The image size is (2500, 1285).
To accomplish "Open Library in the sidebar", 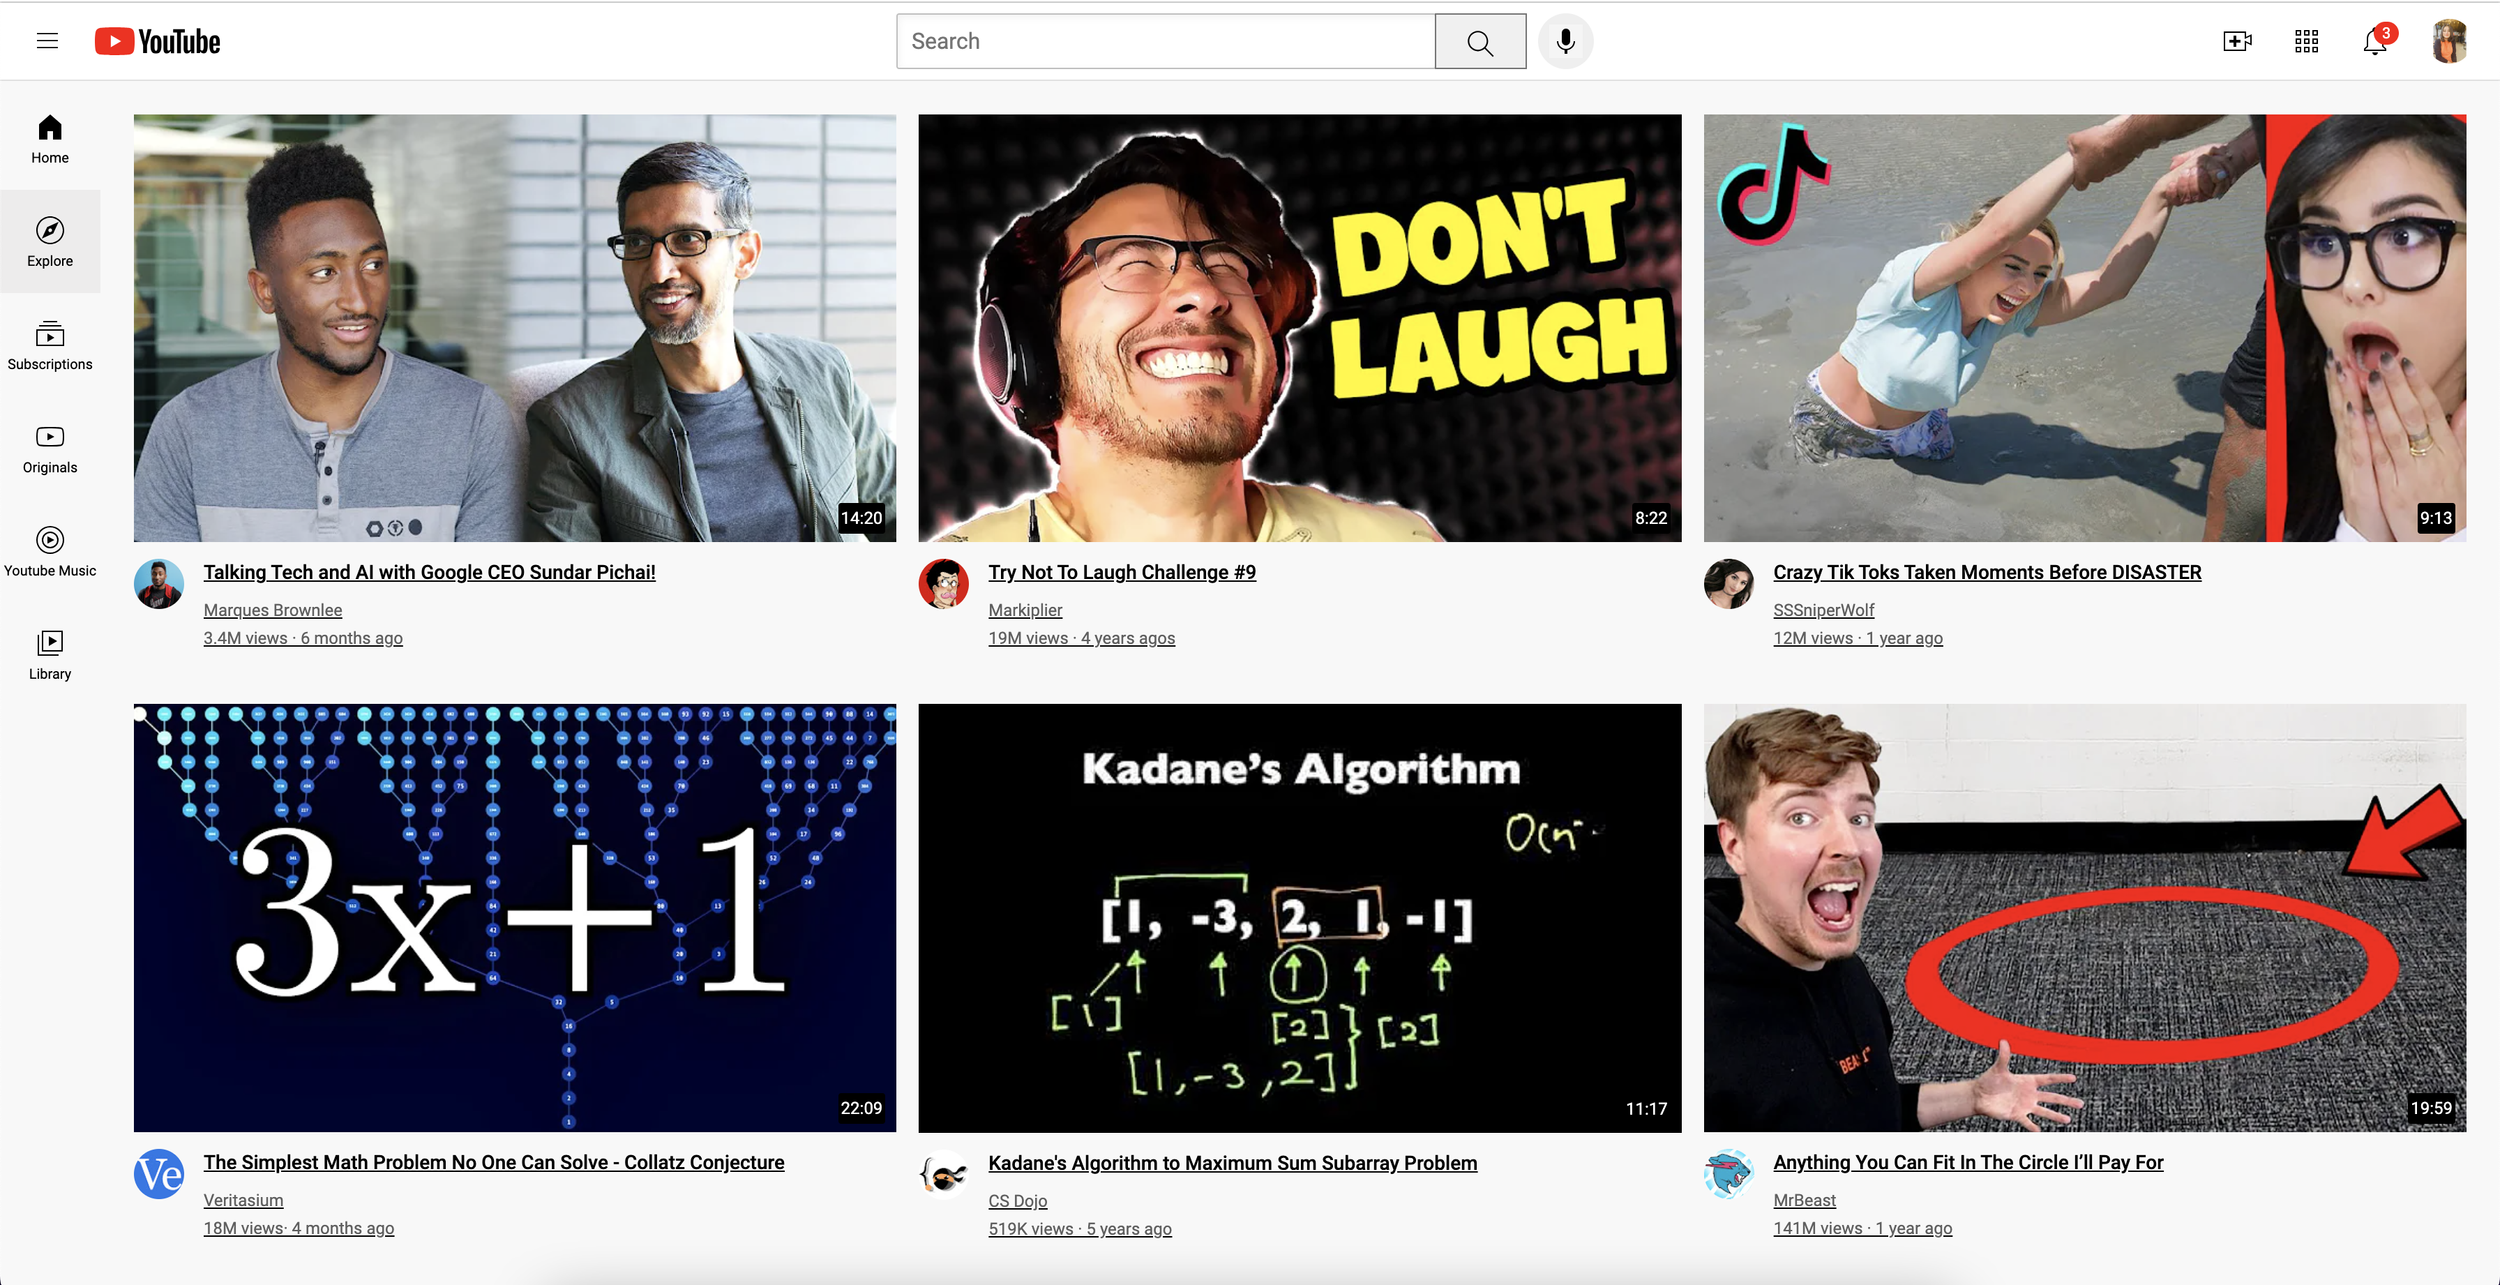I will [50, 655].
